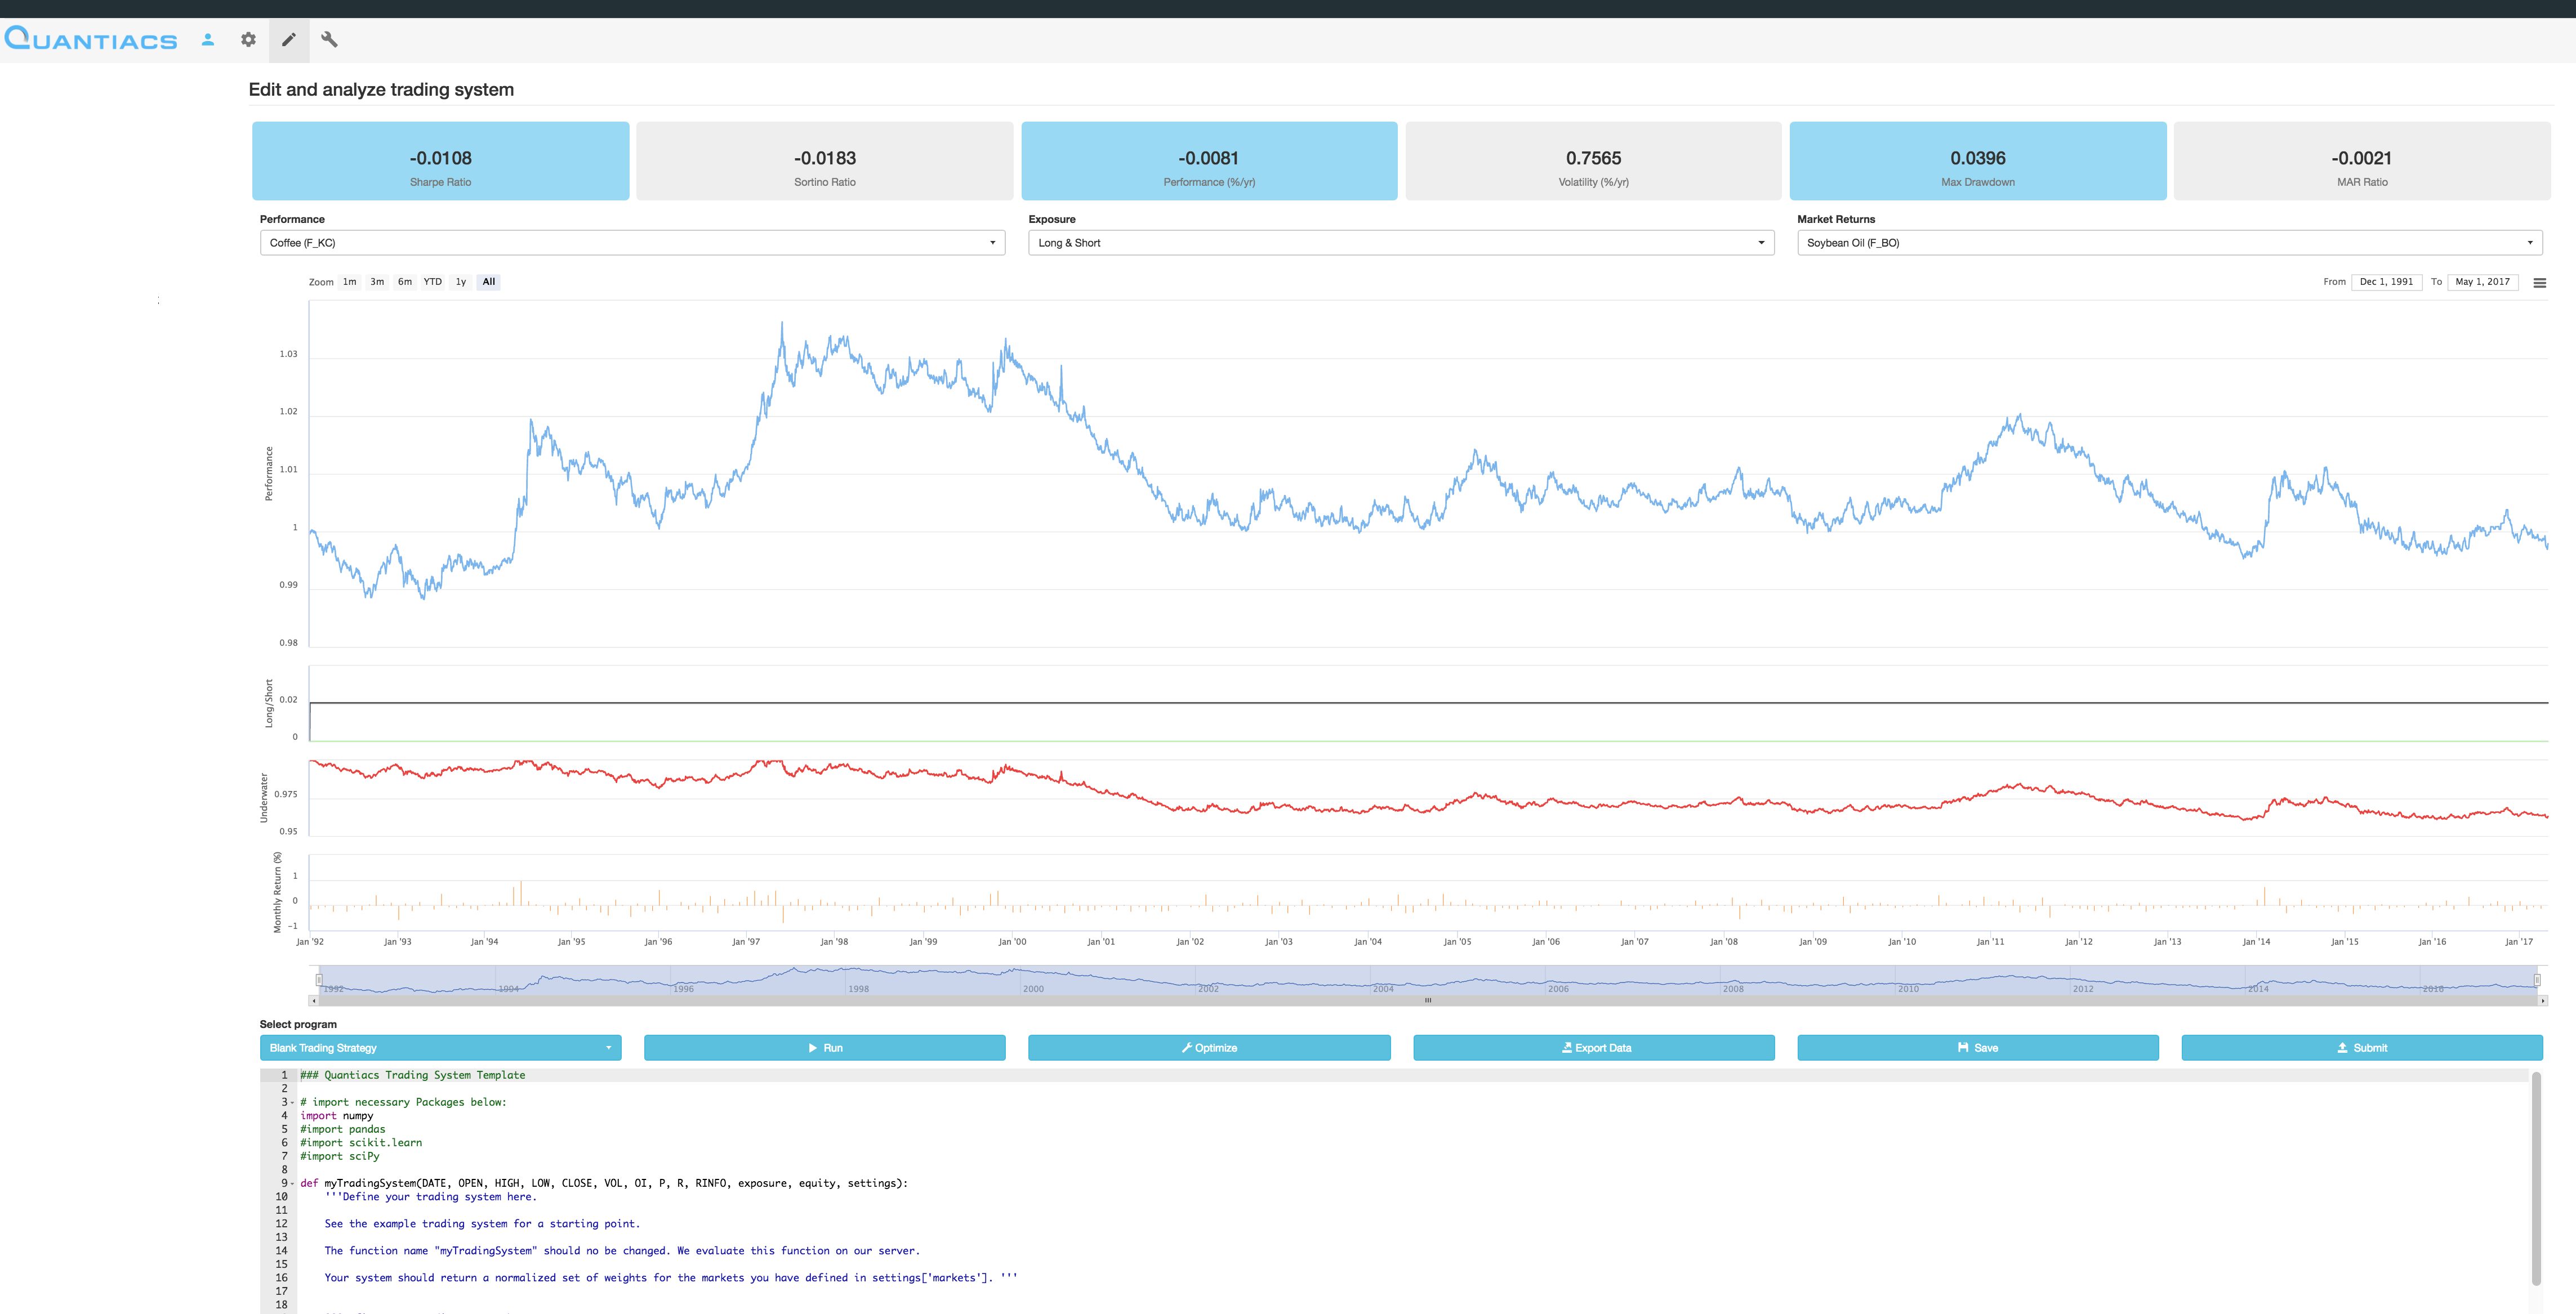Click the wrench tools icon in navbar
This screenshot has height=1314, width=2576.
[330, 40]
